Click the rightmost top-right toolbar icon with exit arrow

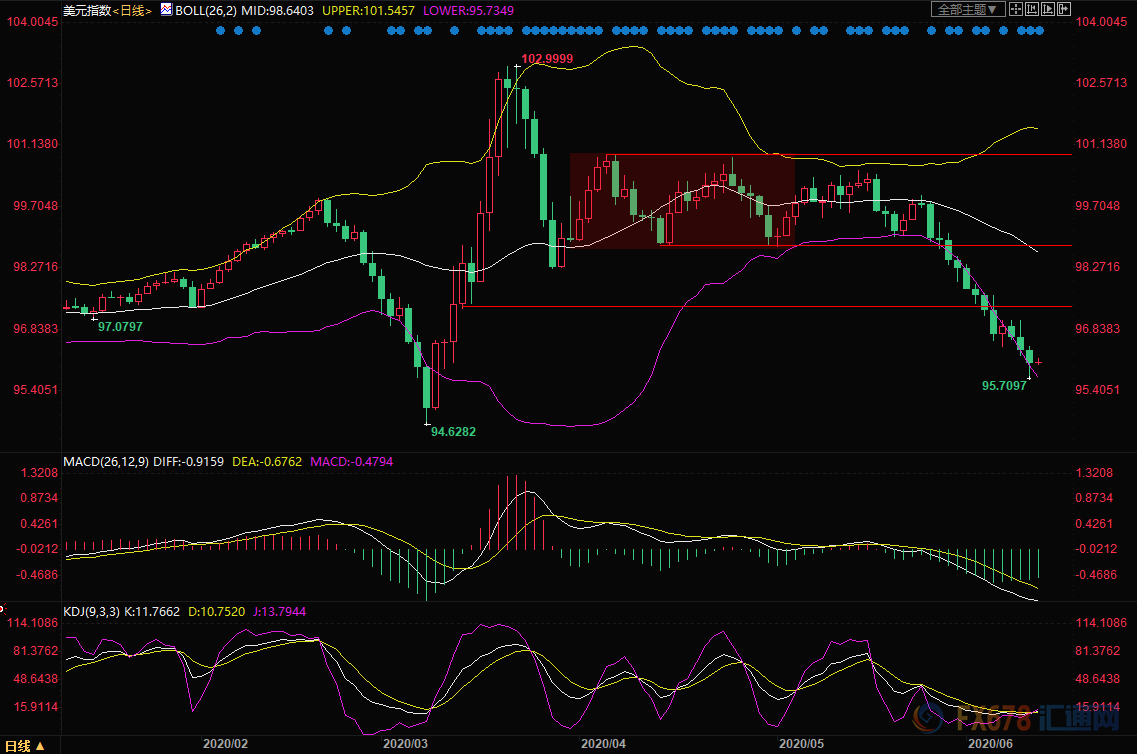tap(1062, 10)
